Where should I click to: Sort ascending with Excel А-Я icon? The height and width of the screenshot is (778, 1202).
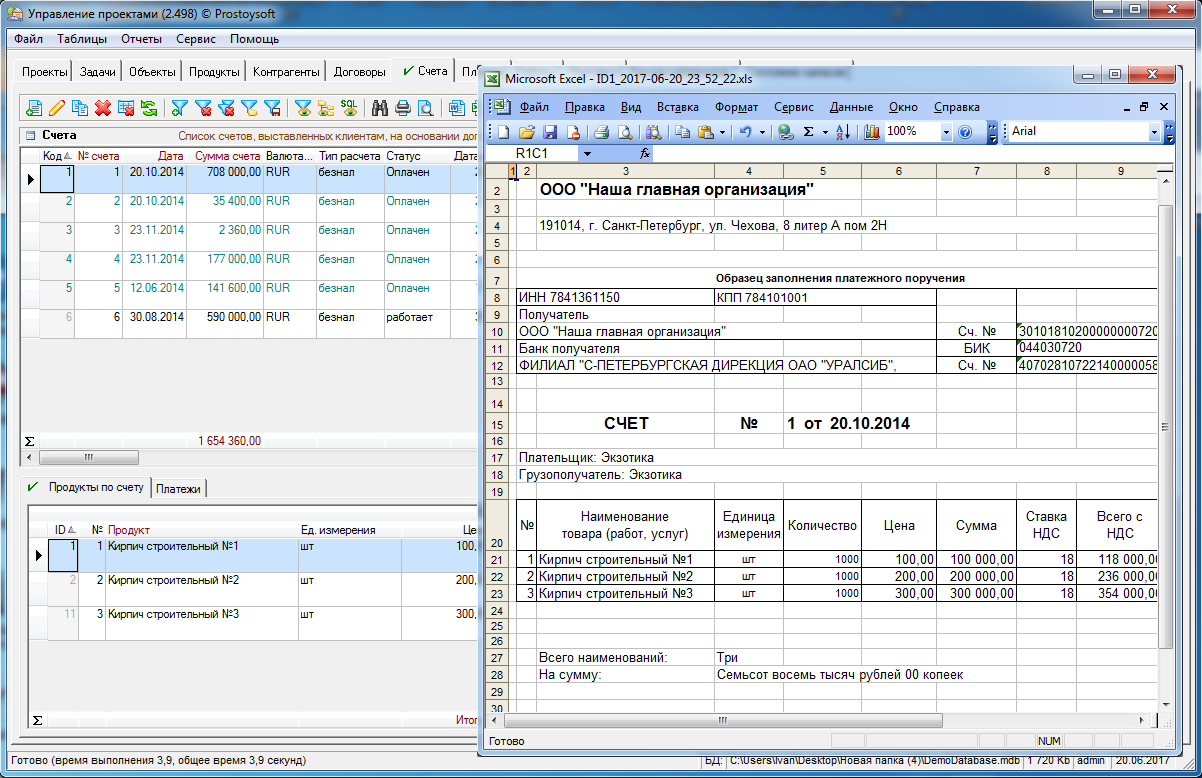842,131
